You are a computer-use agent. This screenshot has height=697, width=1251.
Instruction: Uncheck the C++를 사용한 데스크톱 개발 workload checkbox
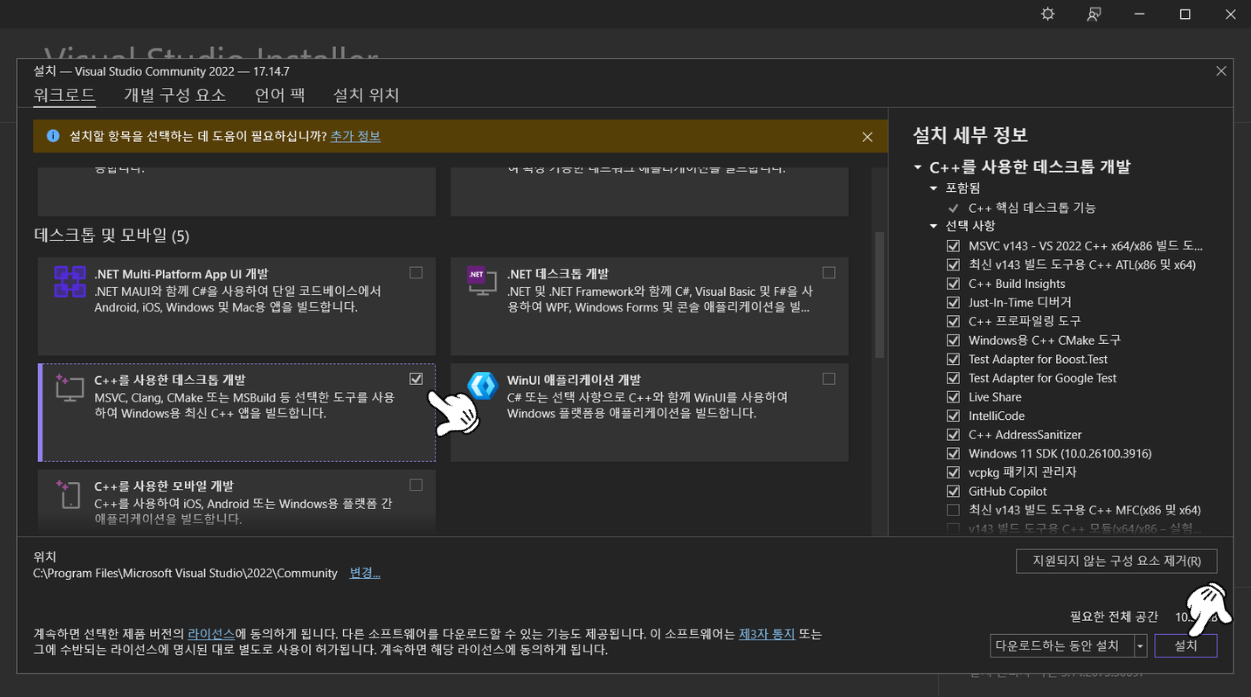416,379
